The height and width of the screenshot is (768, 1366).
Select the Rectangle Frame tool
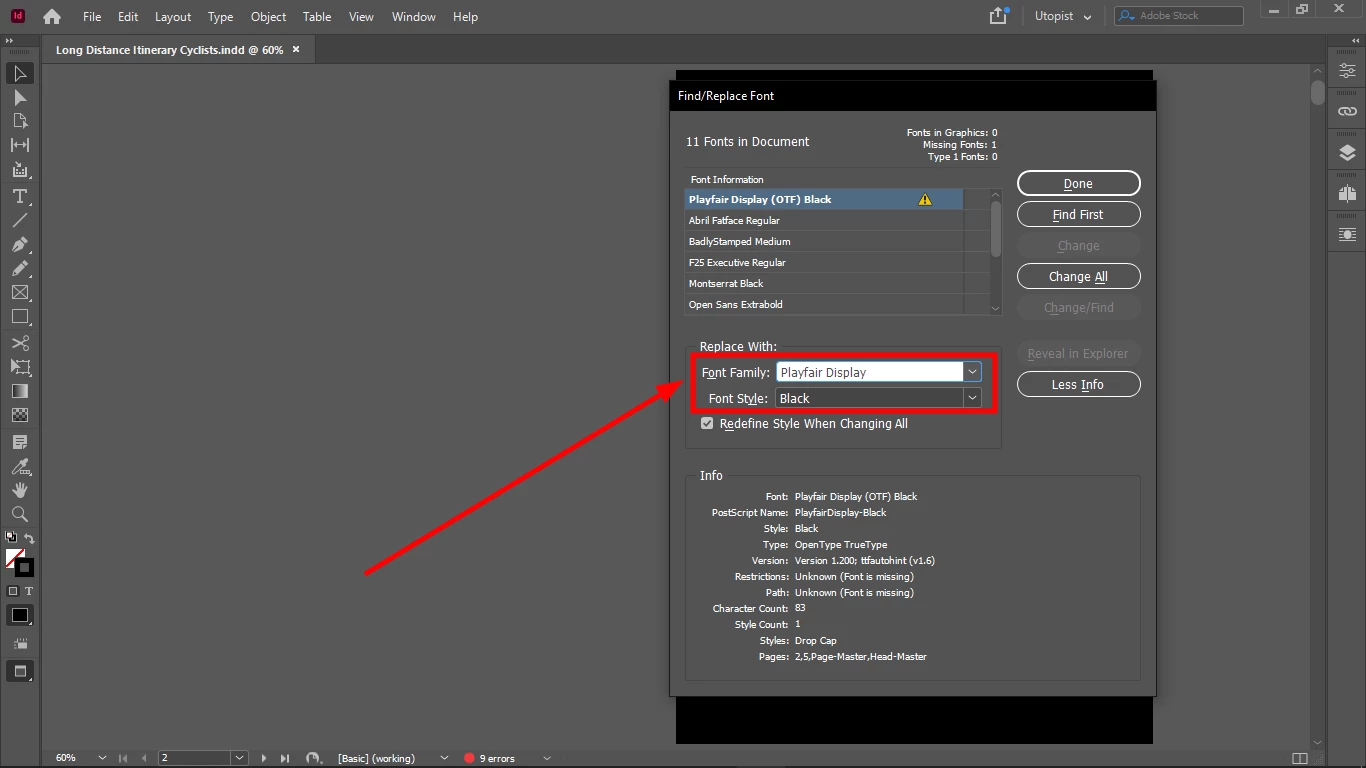click(20, 293)
